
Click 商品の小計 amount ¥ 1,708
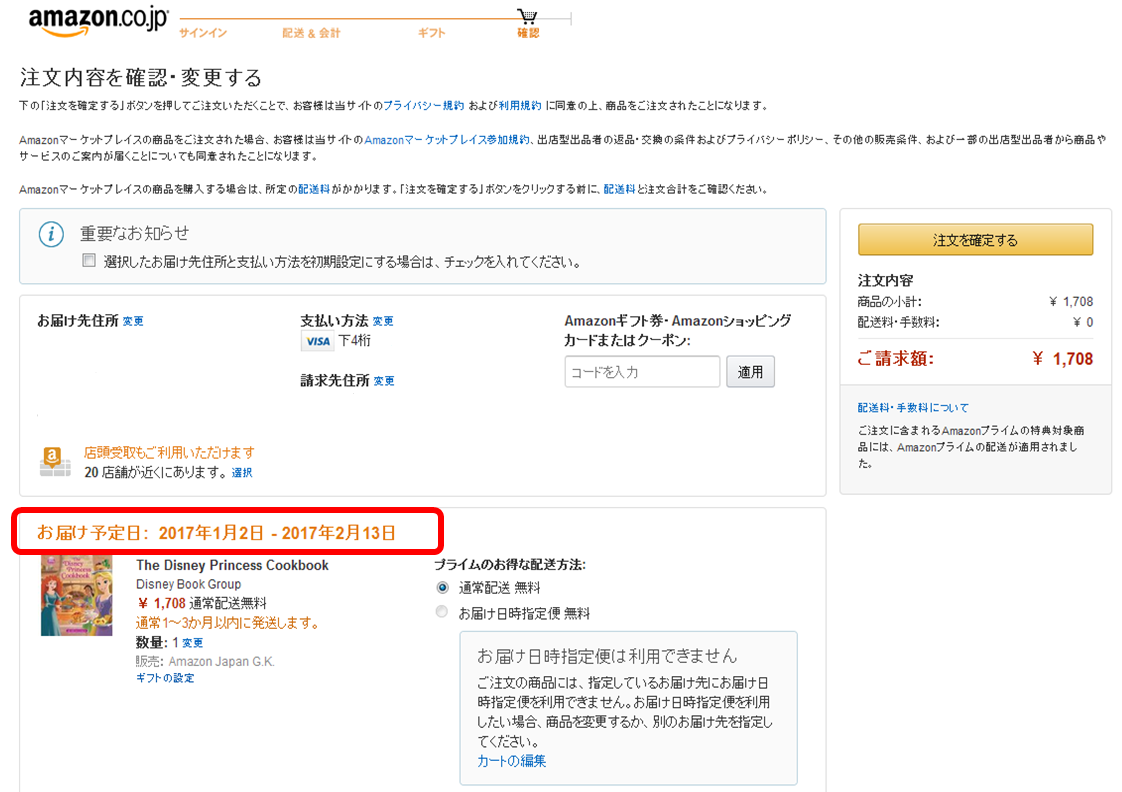pyautogui.click(x=1071, y=301)
